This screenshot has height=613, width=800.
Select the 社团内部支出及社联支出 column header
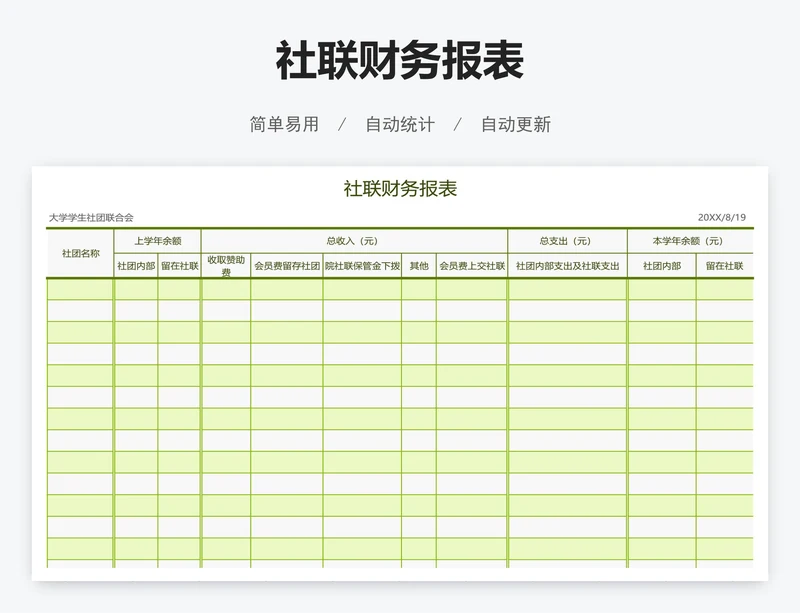pyautogui.click(x=567, y=266)
